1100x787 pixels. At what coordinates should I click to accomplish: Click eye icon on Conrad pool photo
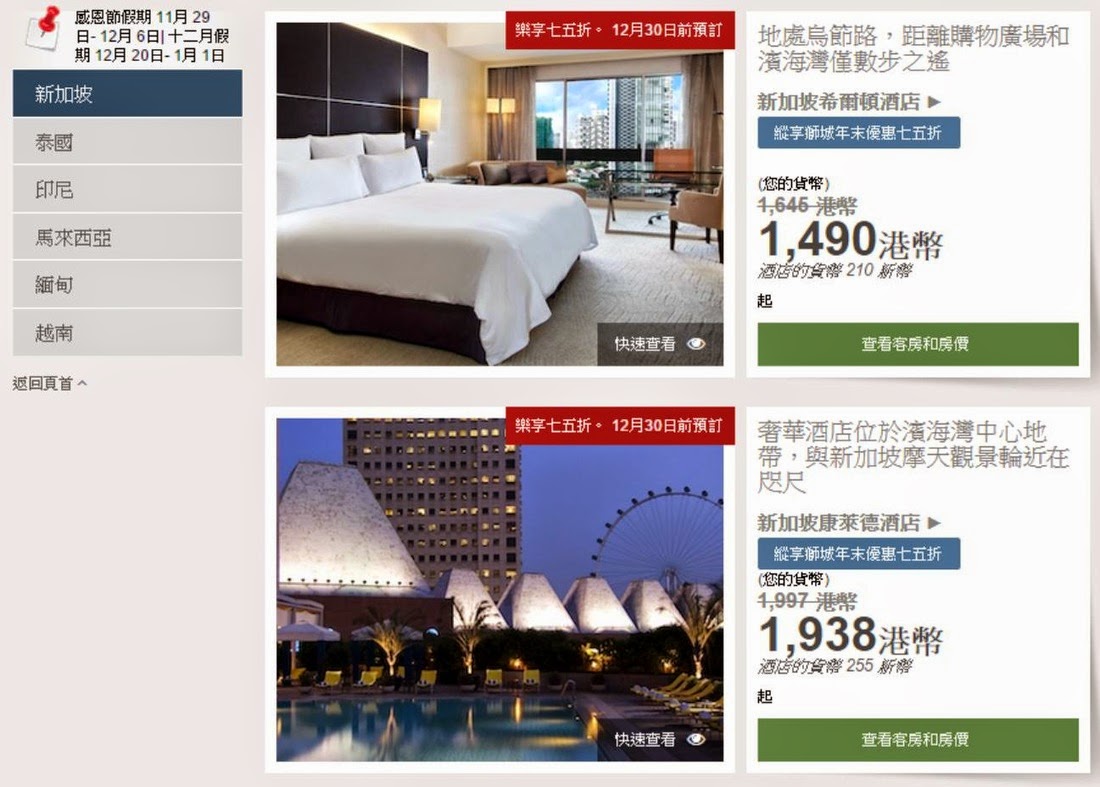tap(696, 739)
